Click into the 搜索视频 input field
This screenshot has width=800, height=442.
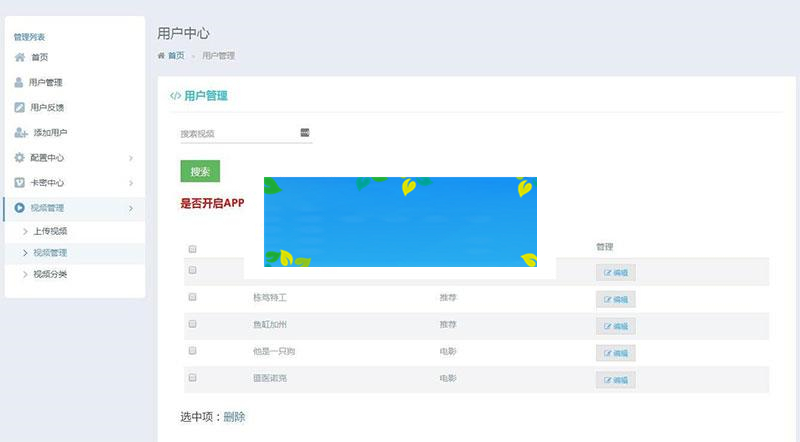(238, 133)
